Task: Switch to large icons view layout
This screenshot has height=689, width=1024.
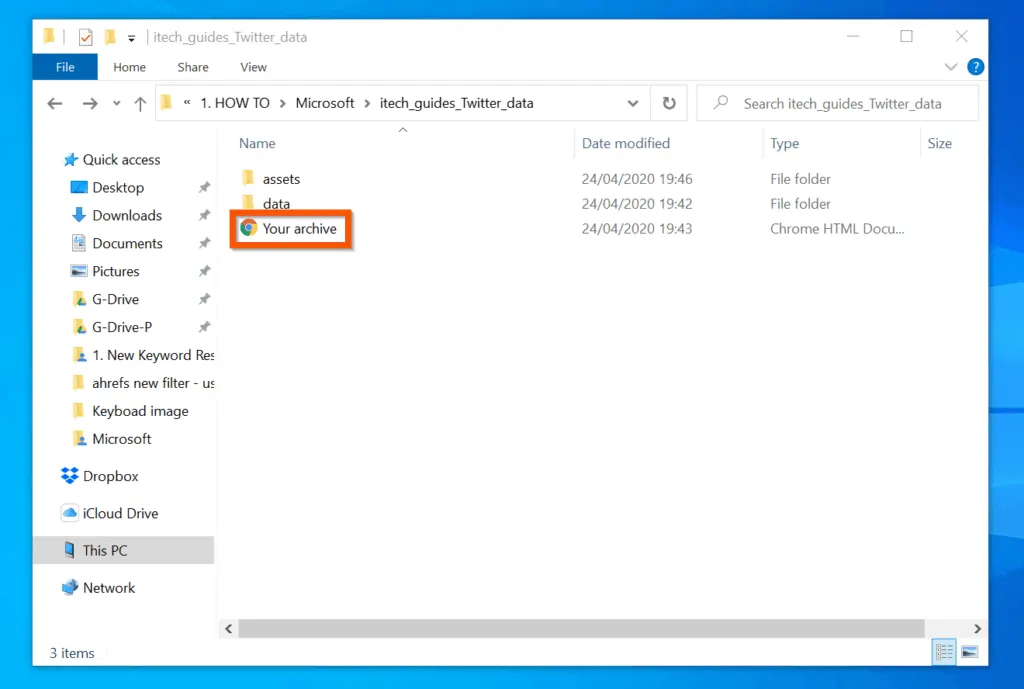Action: pyautogui.click(x=969, y=652)
